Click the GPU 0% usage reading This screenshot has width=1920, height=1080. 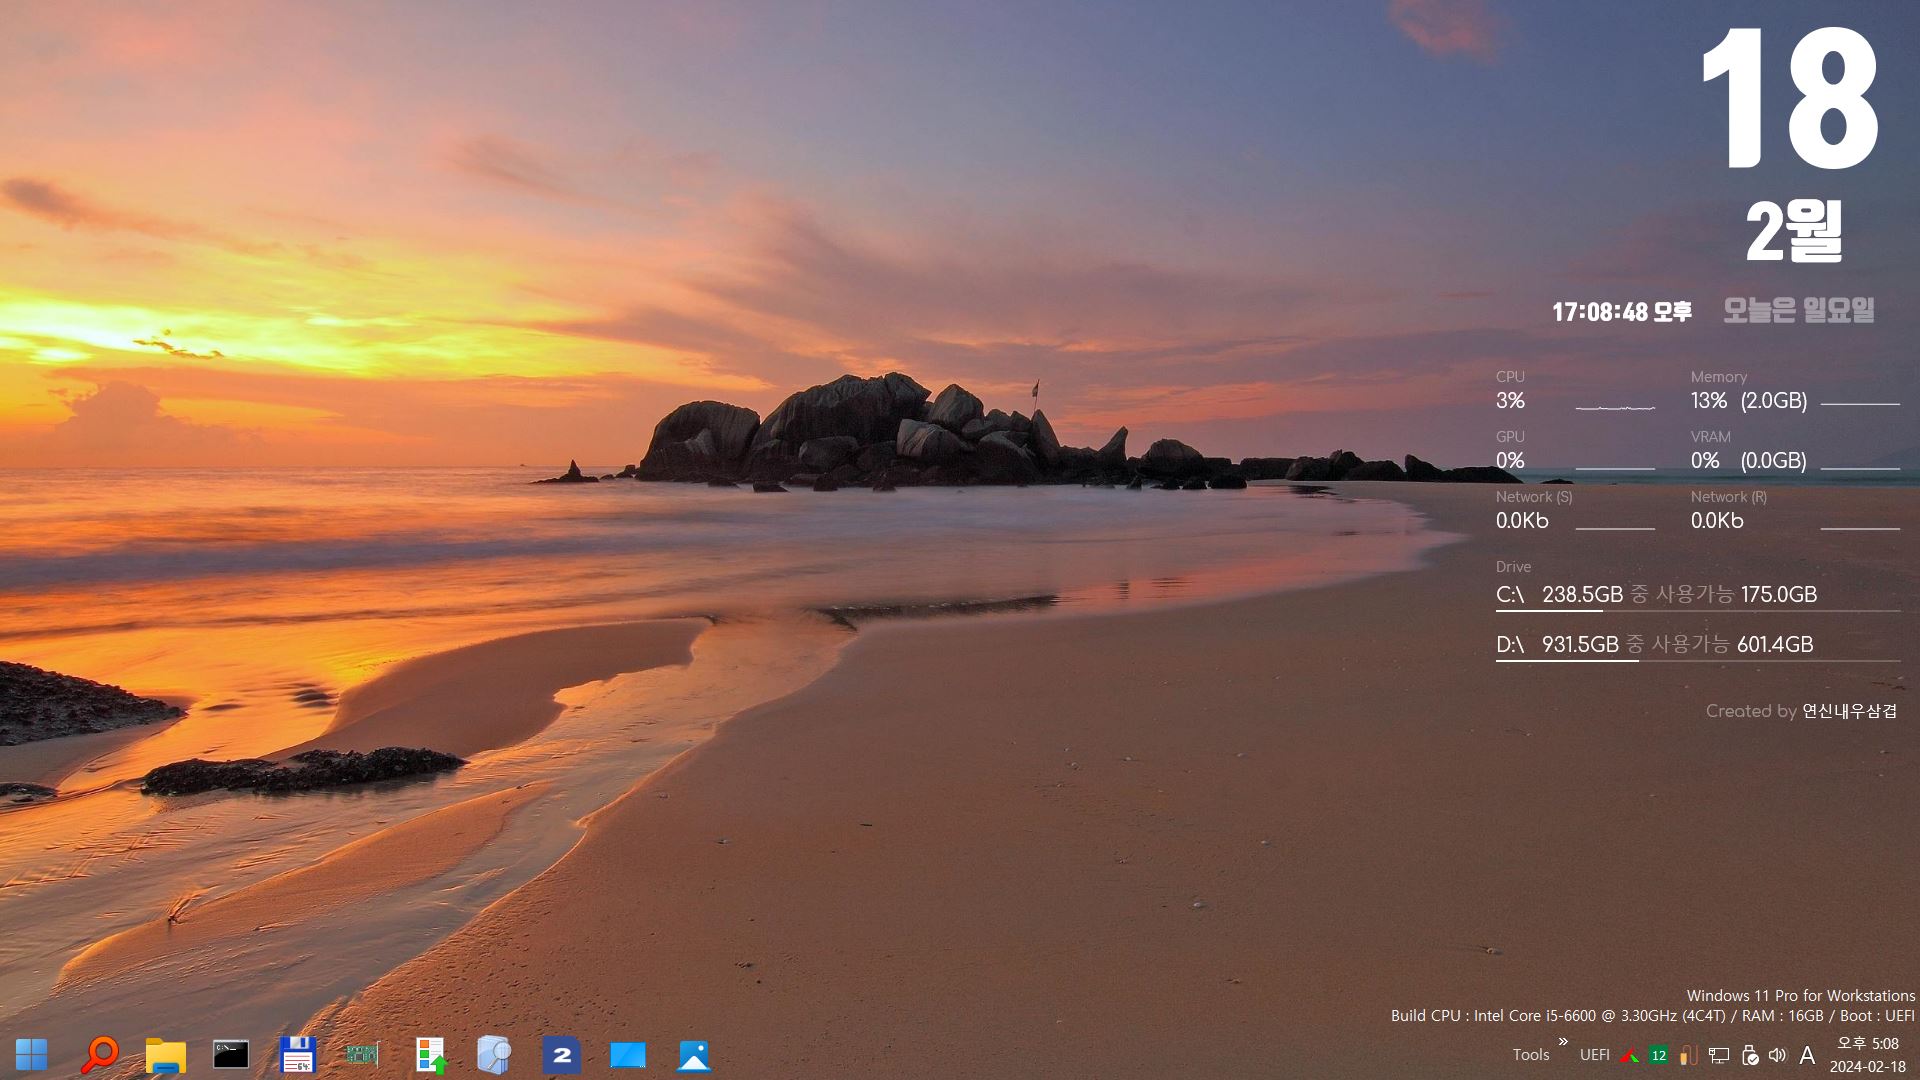(x=1510, y=461)
